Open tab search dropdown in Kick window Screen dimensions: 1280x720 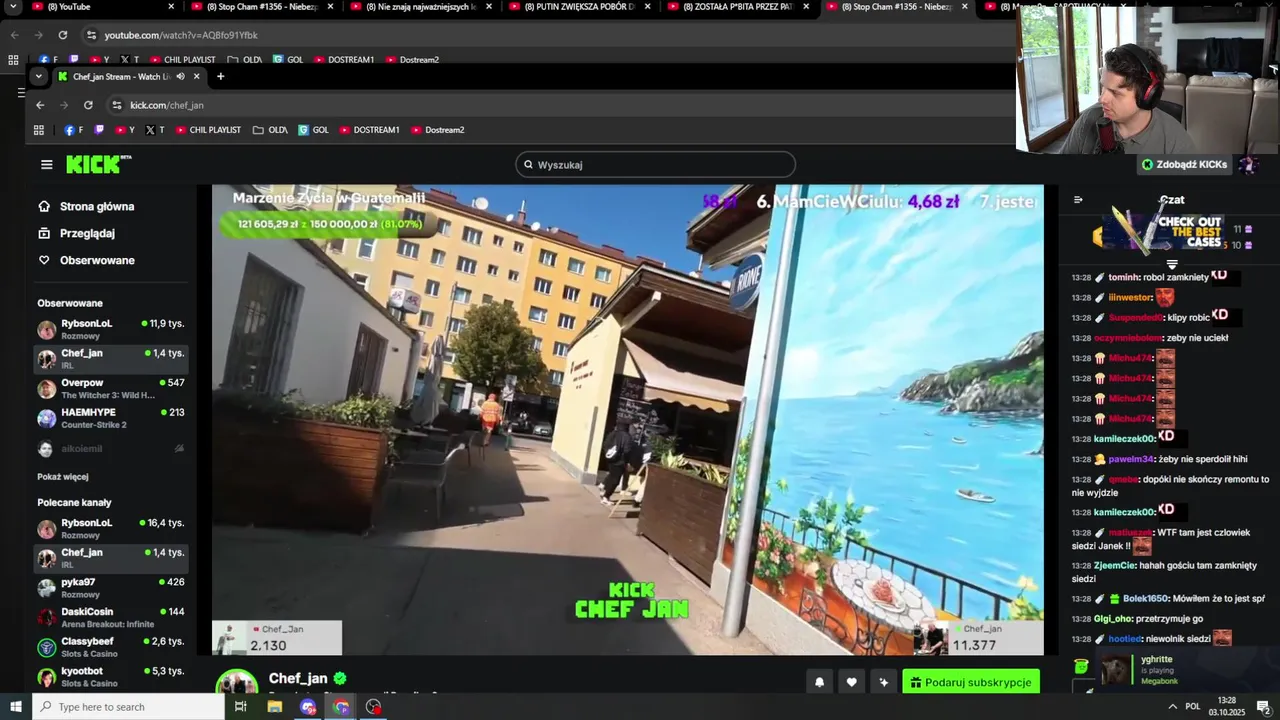click(x=38, y=77)
